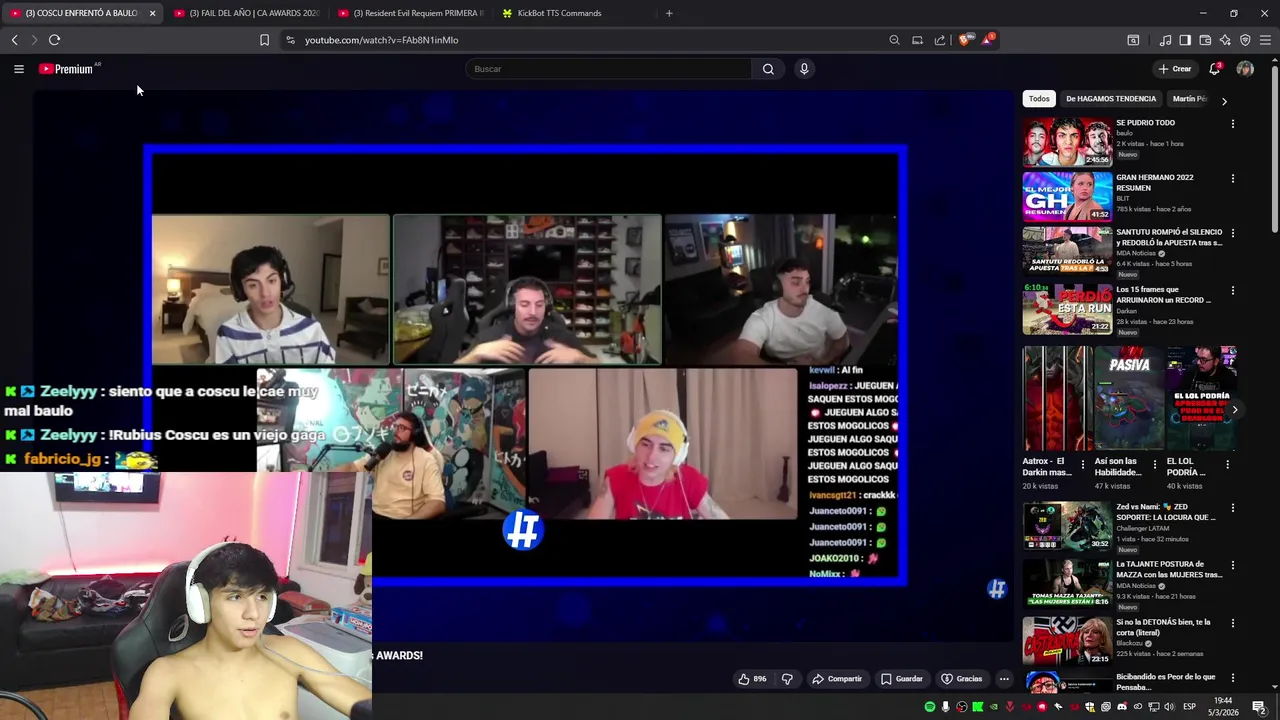Type in the Buscar search field
Viewport: 1280px width, 720px height.
click(x=608, y=69)
